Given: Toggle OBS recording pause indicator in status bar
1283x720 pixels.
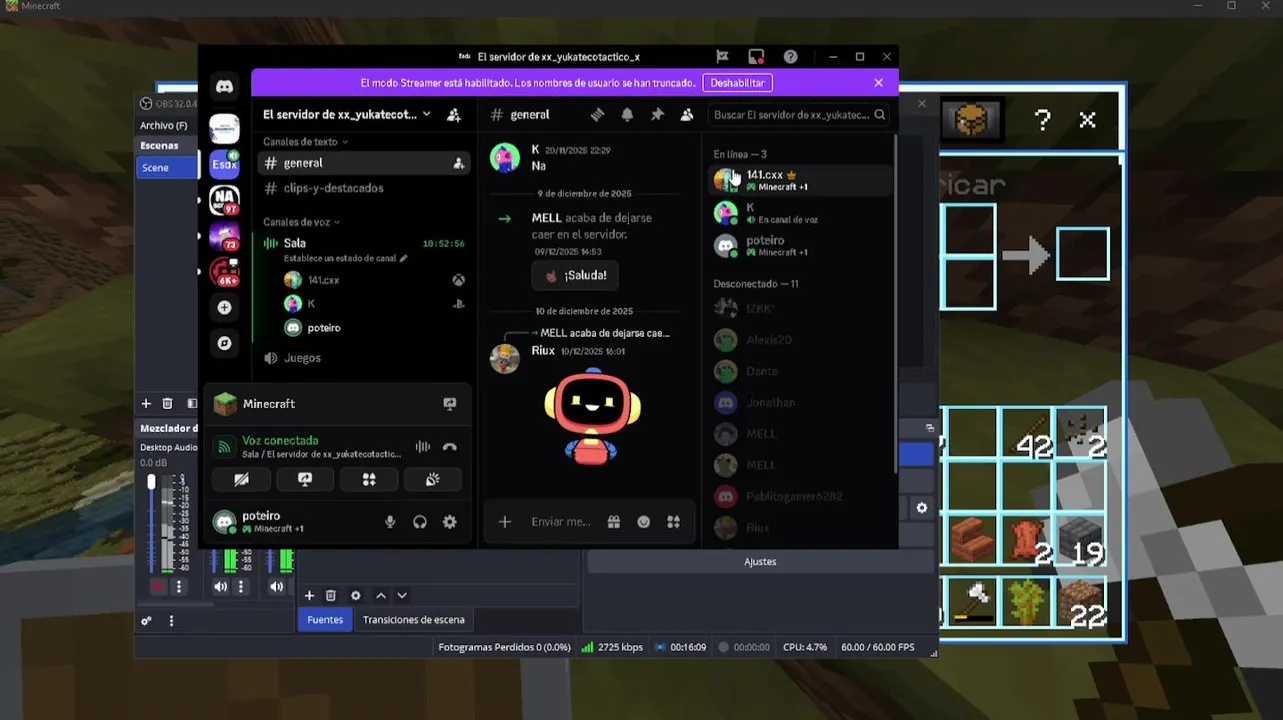Looking at the screenshot, I should [724, 647].
